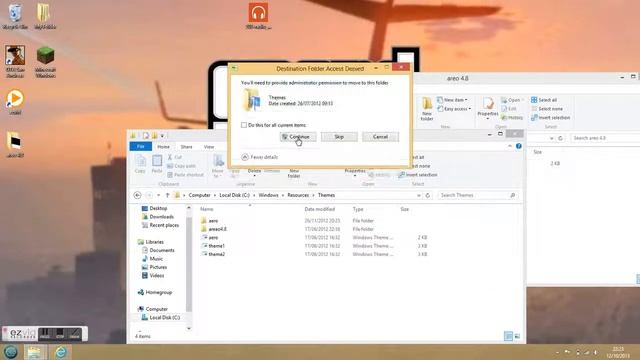Select the 'aero' Windows Theme file

(209, 238)
